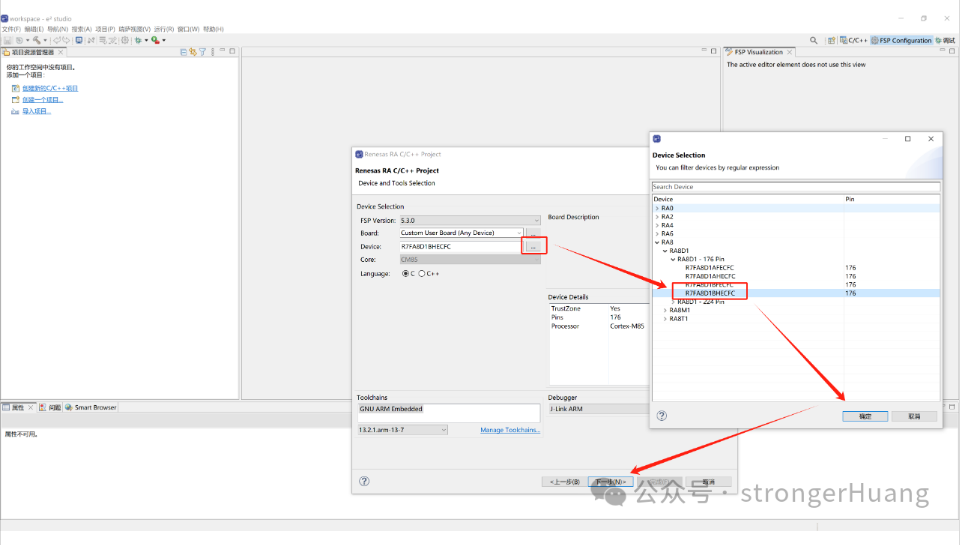
Task: Open the 窗口(W) menu
Action: pyautogui.click(x=188, y=29)
